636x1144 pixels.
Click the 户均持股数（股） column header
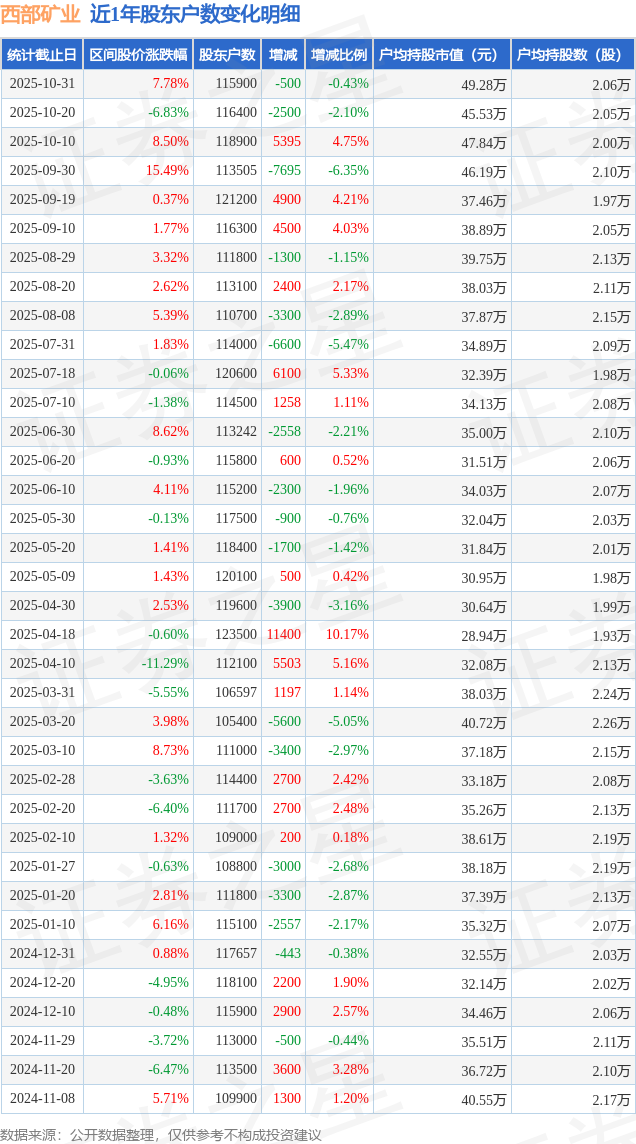tap(572, 55)
